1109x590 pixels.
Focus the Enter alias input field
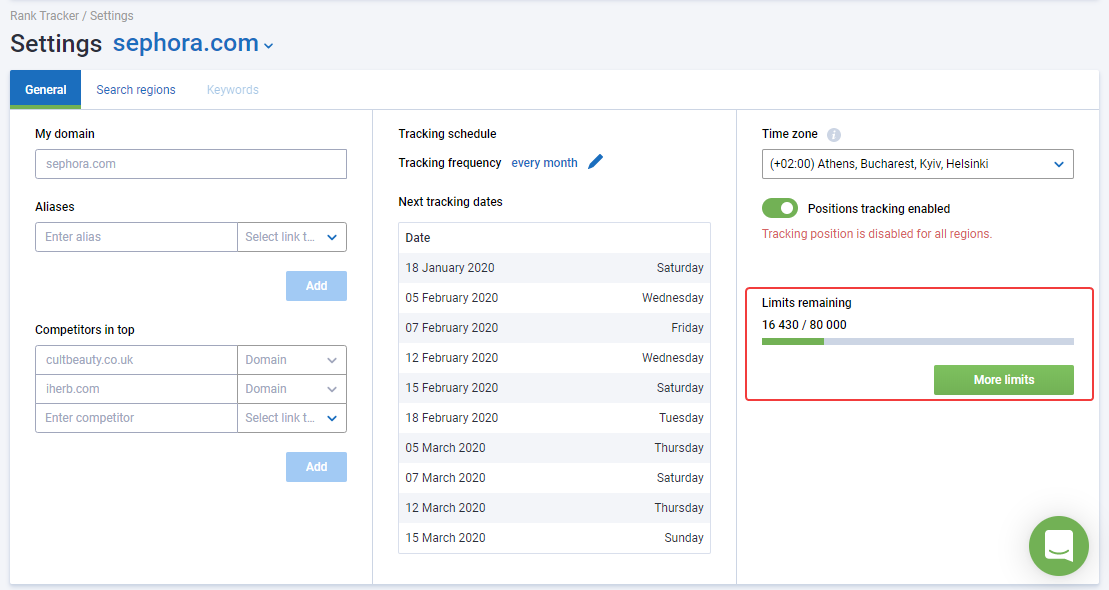click(x=137, y=237)
